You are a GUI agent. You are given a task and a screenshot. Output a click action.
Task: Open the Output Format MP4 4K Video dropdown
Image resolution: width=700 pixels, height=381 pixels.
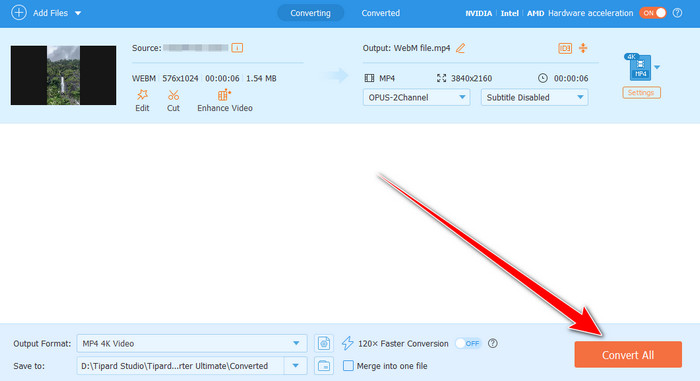point(192,343)
